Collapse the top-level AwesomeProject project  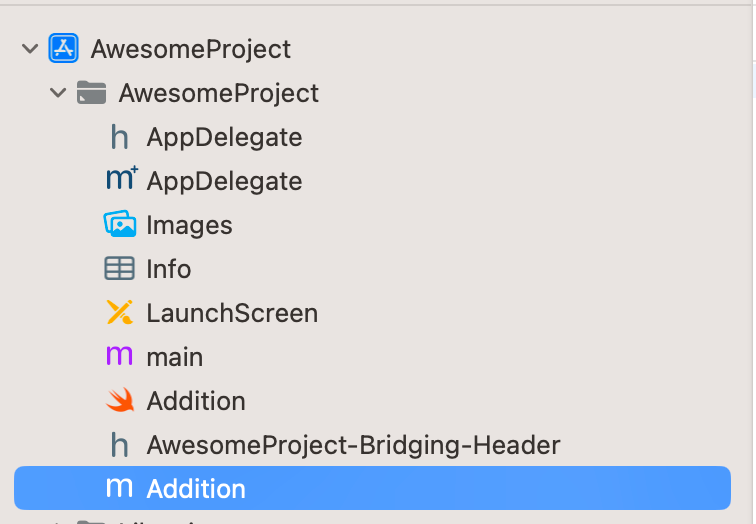[x=30, y=49]
